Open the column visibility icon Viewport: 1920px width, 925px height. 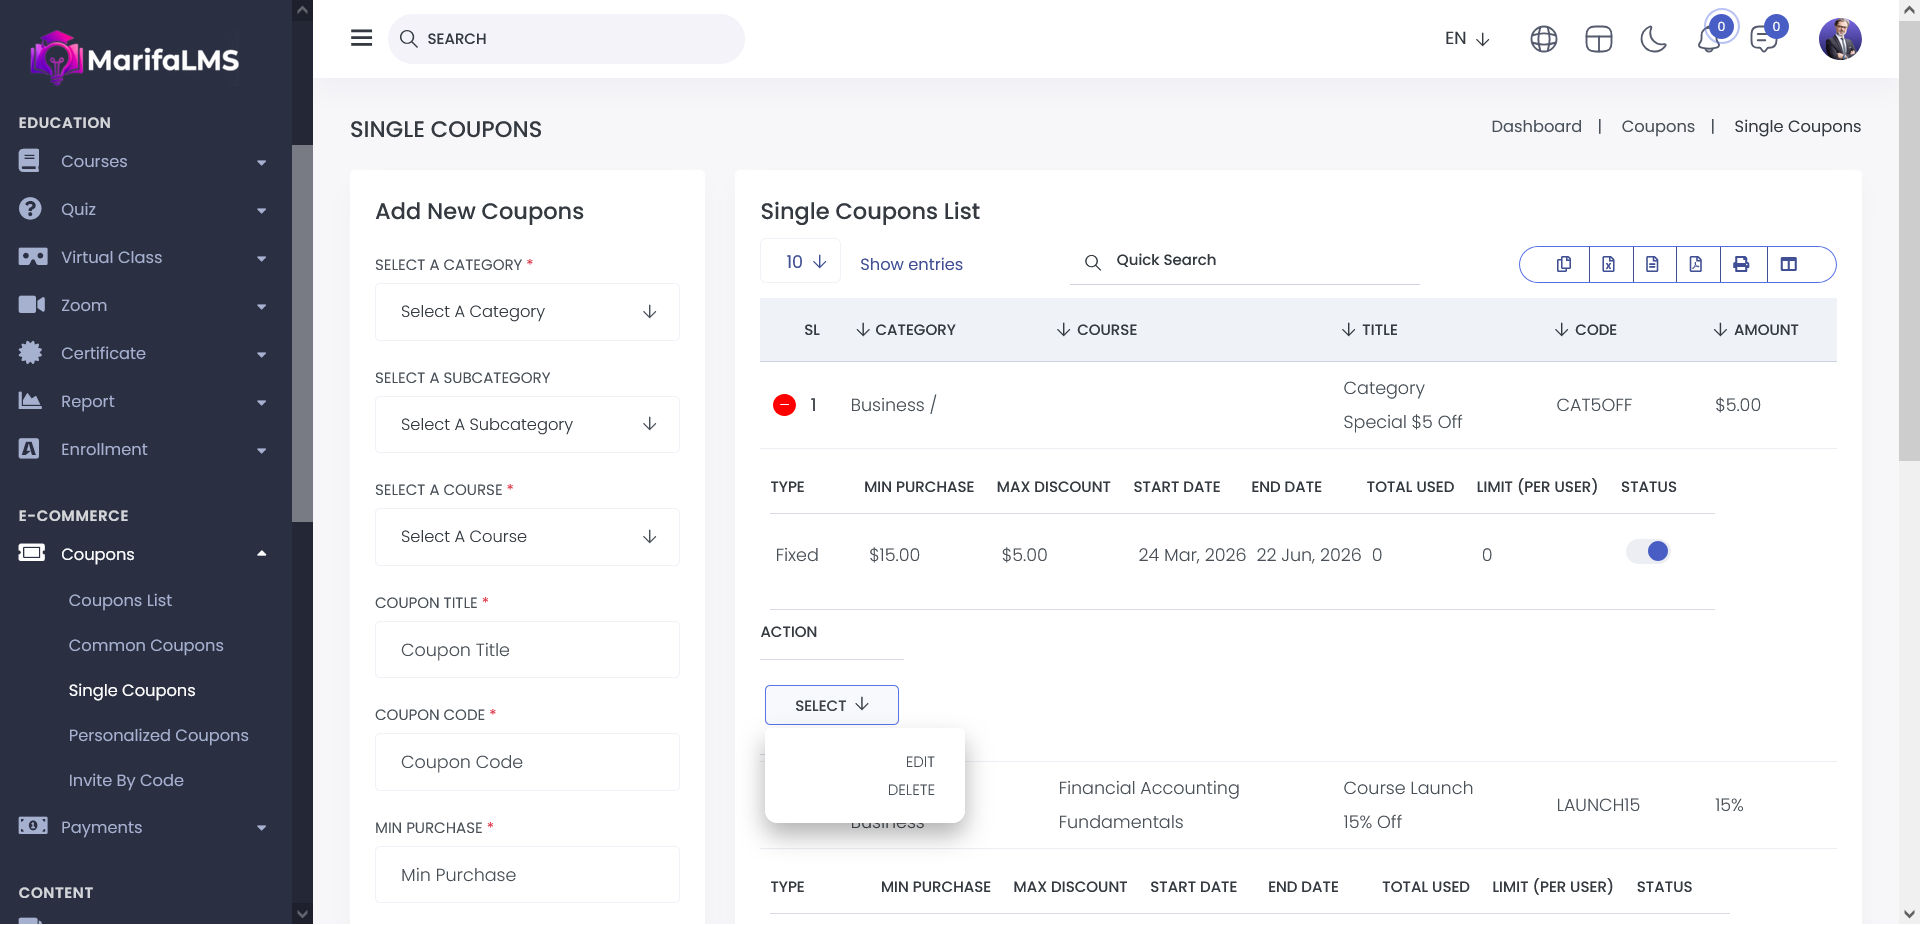tap(1789, 264)
